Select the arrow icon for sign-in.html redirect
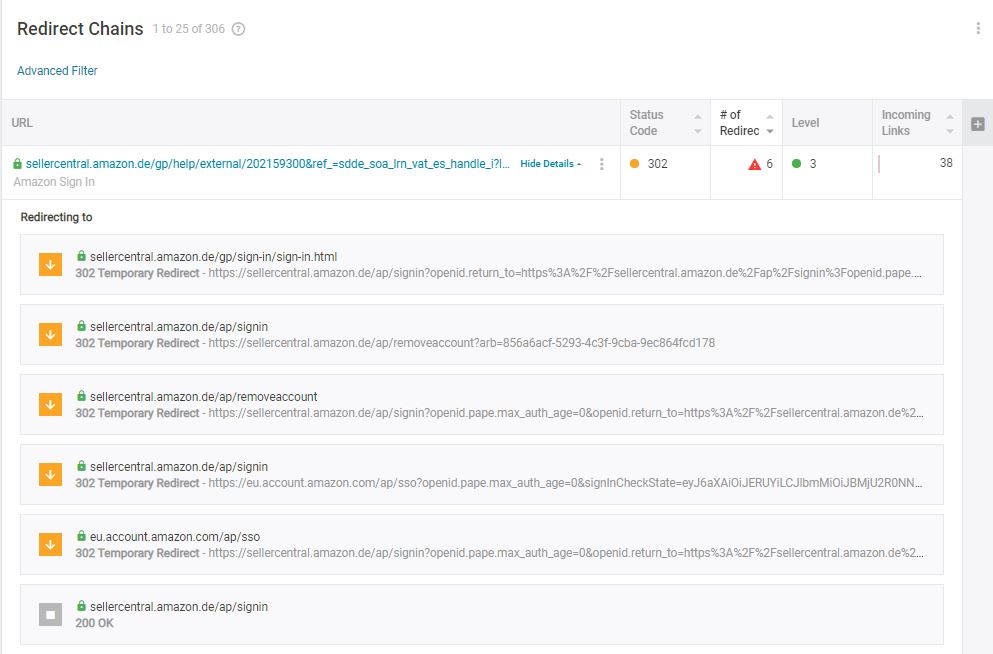 [51, 265]
